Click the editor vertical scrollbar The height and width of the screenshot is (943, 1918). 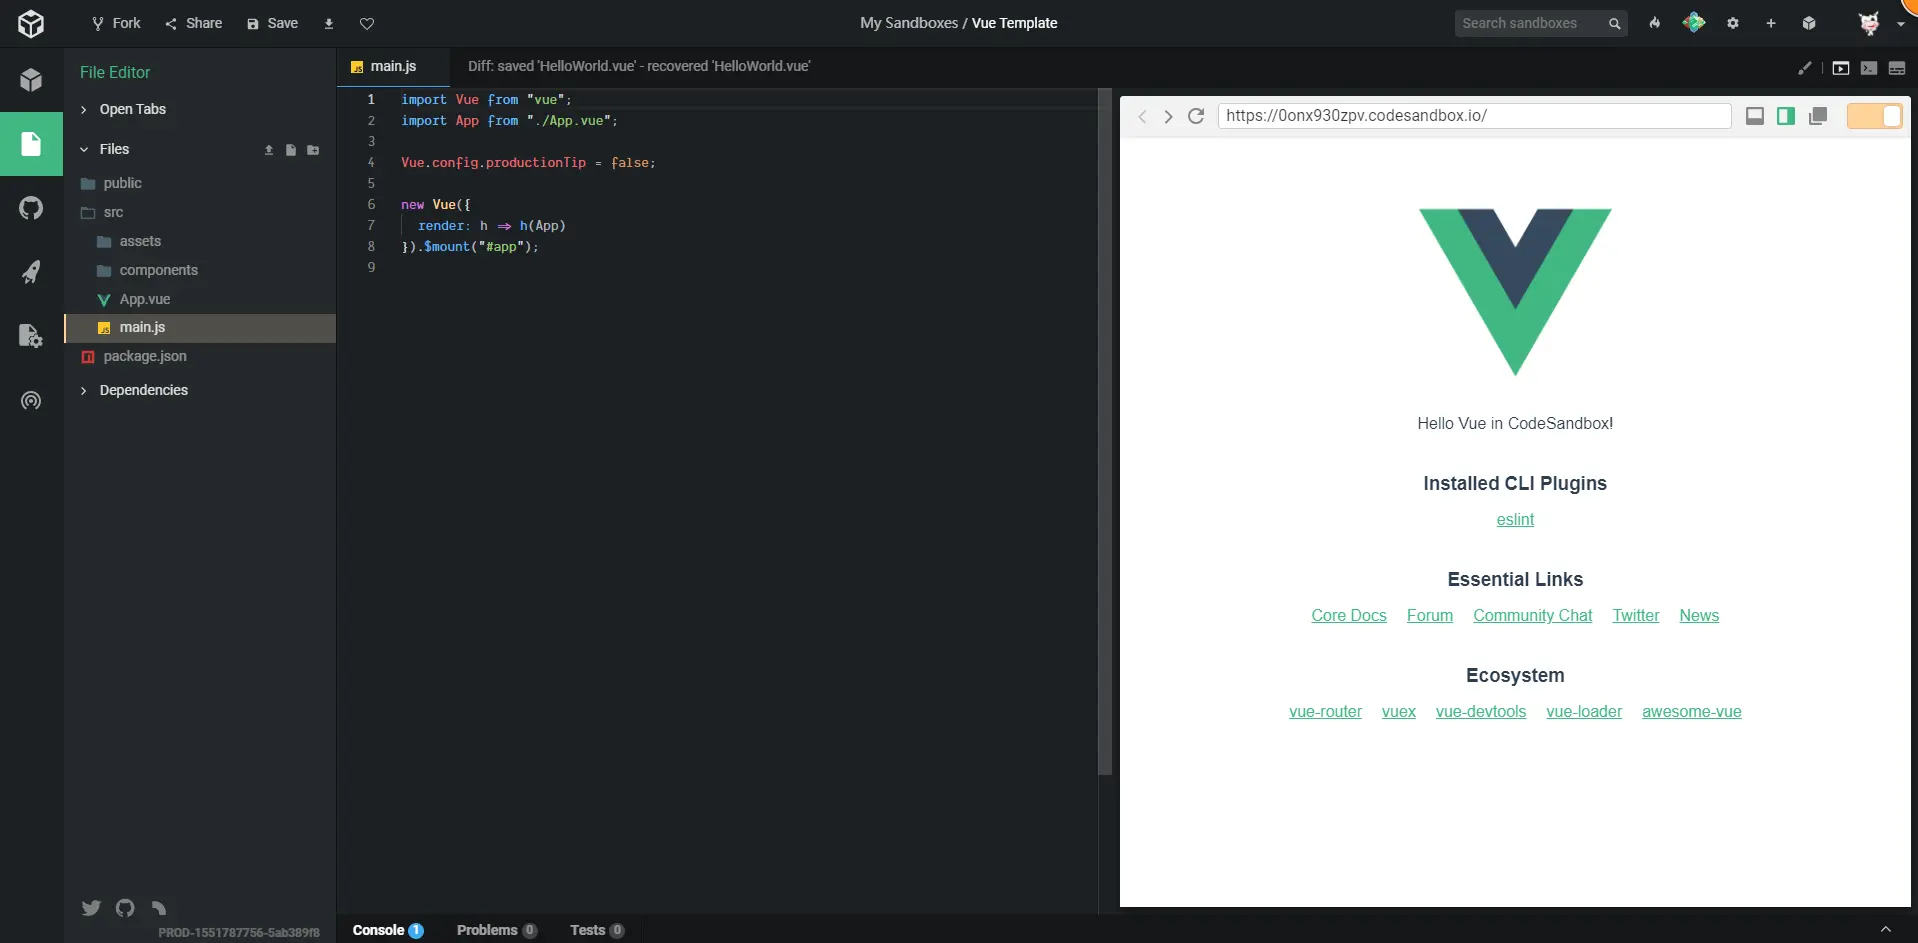1105,432
